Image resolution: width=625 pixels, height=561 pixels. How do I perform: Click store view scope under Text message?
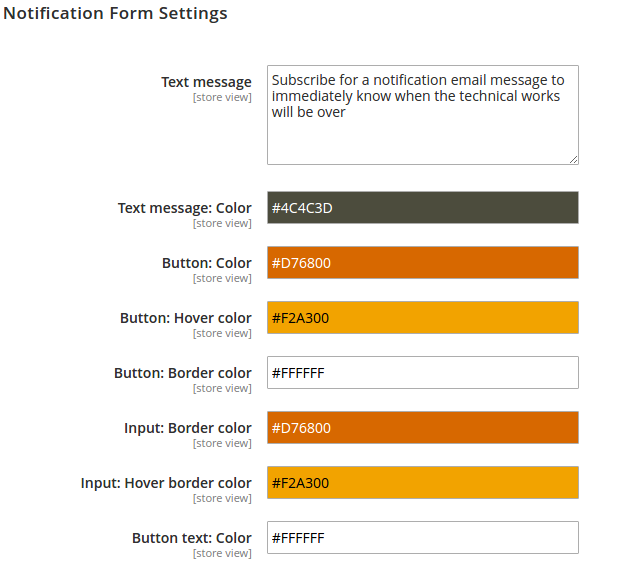pyautogui.click(x=222, y=97)
